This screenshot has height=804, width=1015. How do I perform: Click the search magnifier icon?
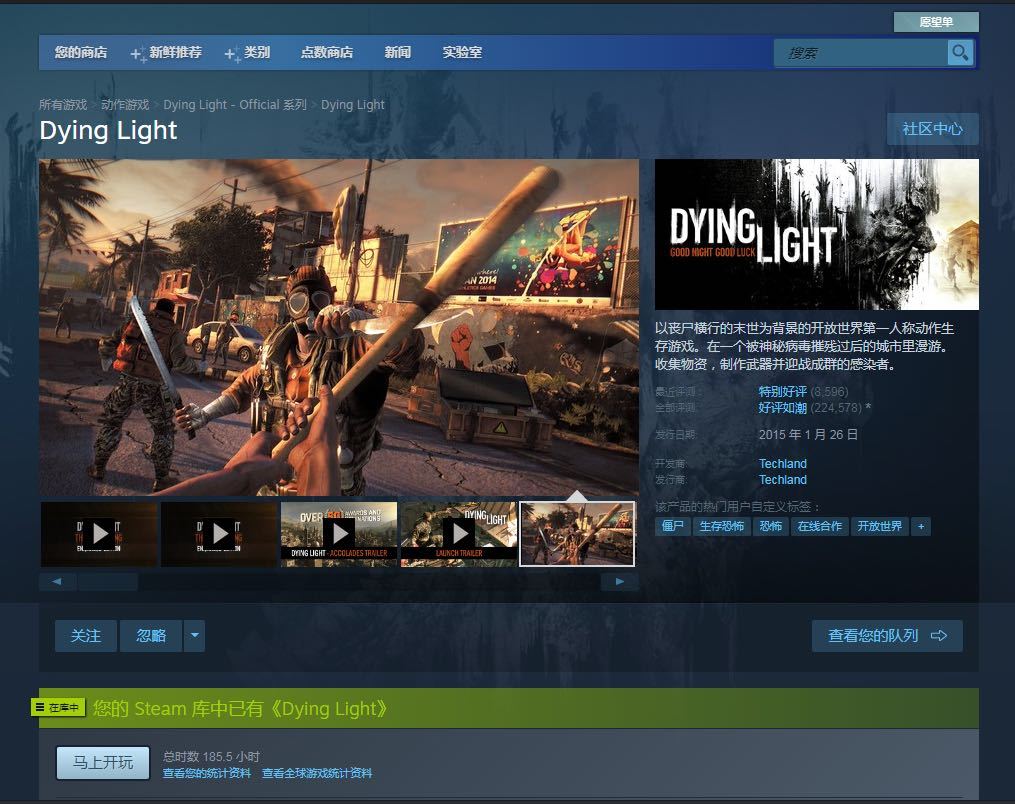point(960,53)
